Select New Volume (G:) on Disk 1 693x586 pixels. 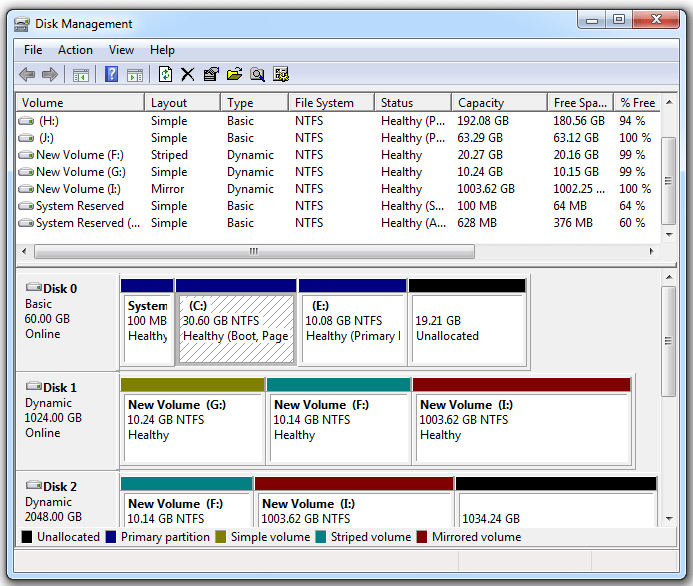pyautogui.click(x=192, y=420)
